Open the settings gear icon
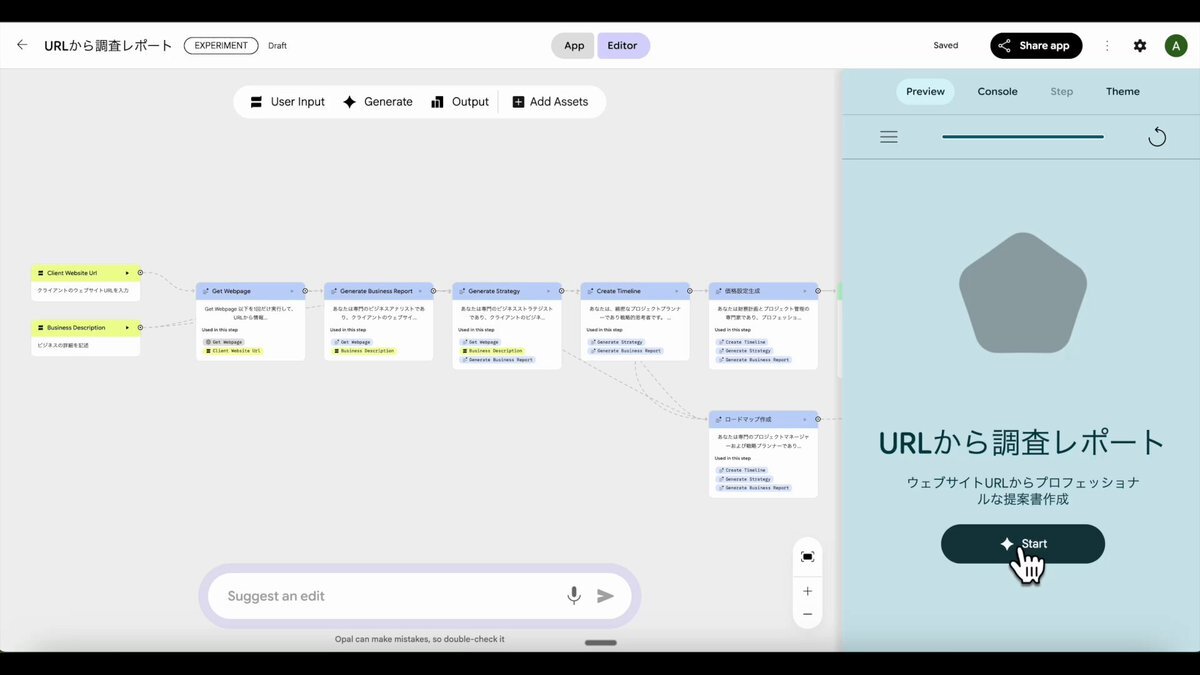 (1140, 46)
